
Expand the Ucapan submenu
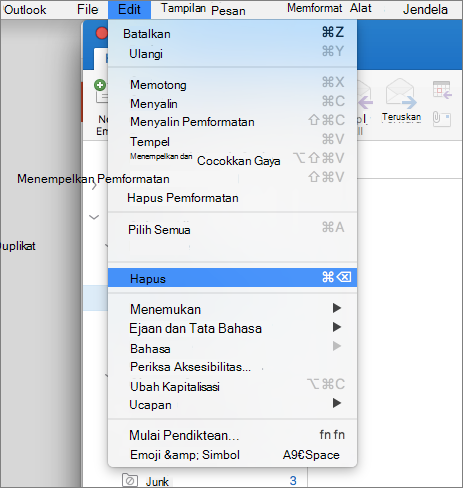click(337, 403)
